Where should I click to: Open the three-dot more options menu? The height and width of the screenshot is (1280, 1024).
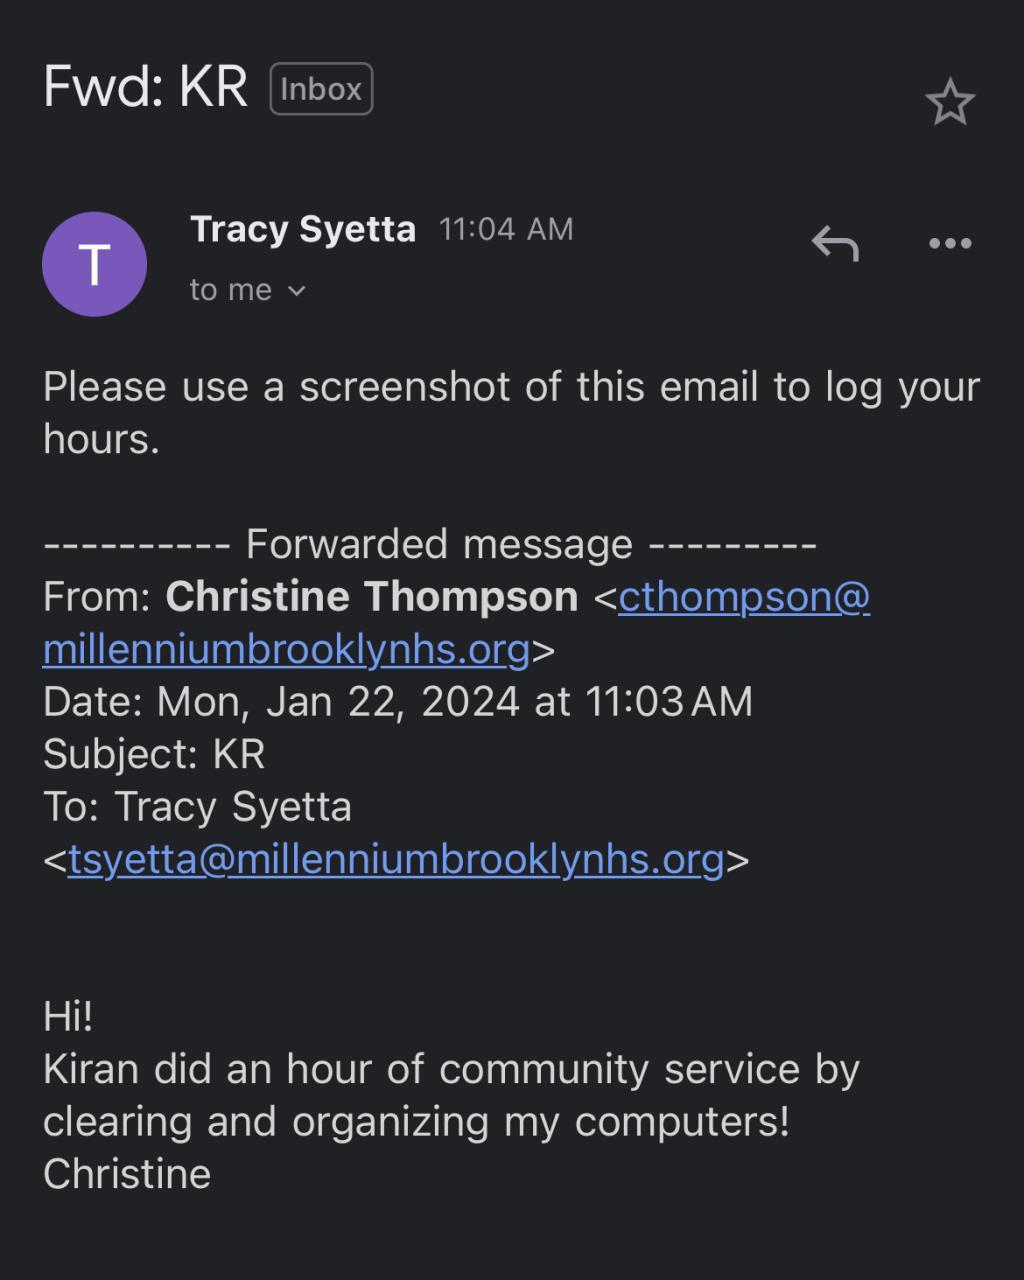click(949, 243)
